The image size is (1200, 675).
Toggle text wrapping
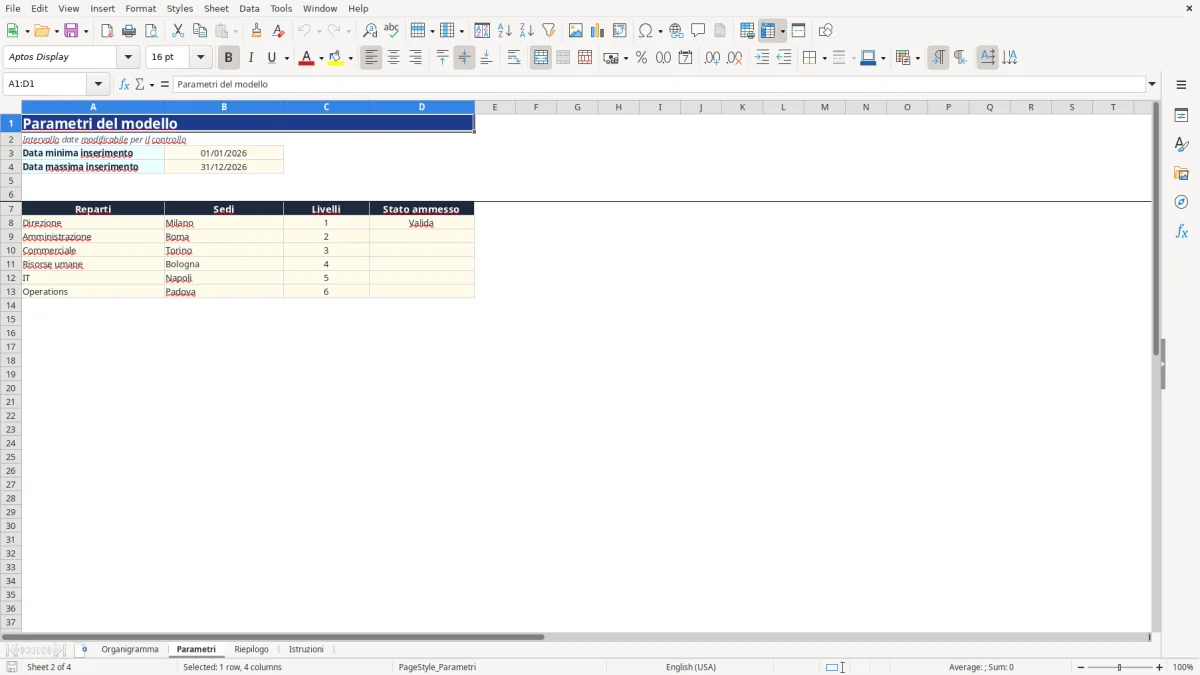[x=514, y=58]
